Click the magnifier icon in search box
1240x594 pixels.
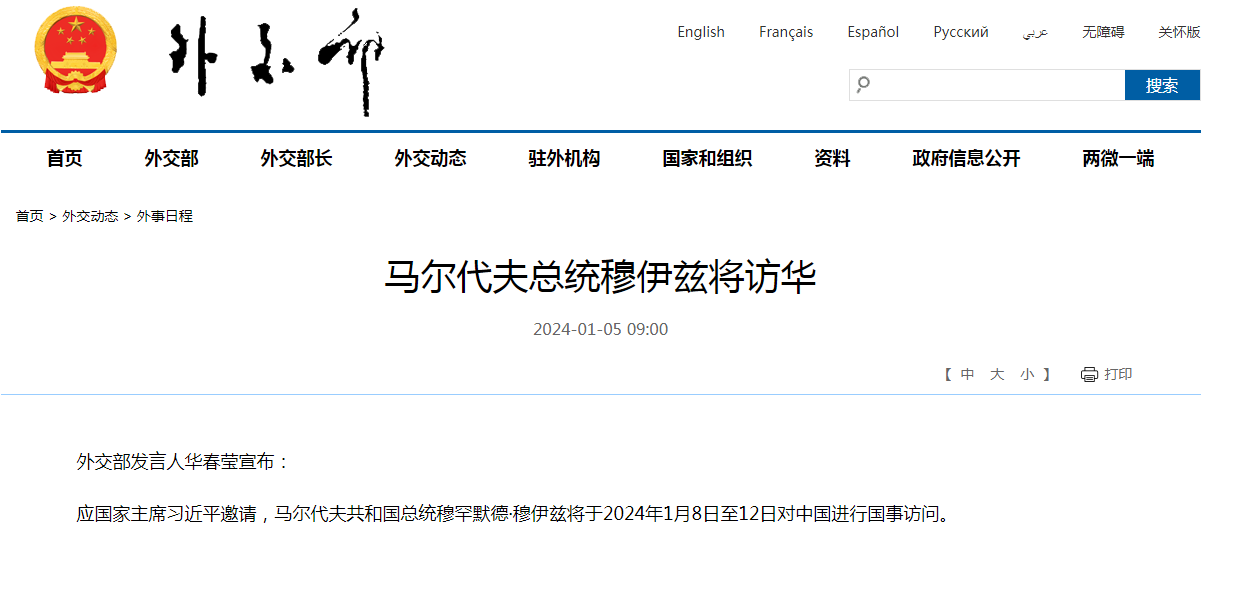click(x=863, y=85)
